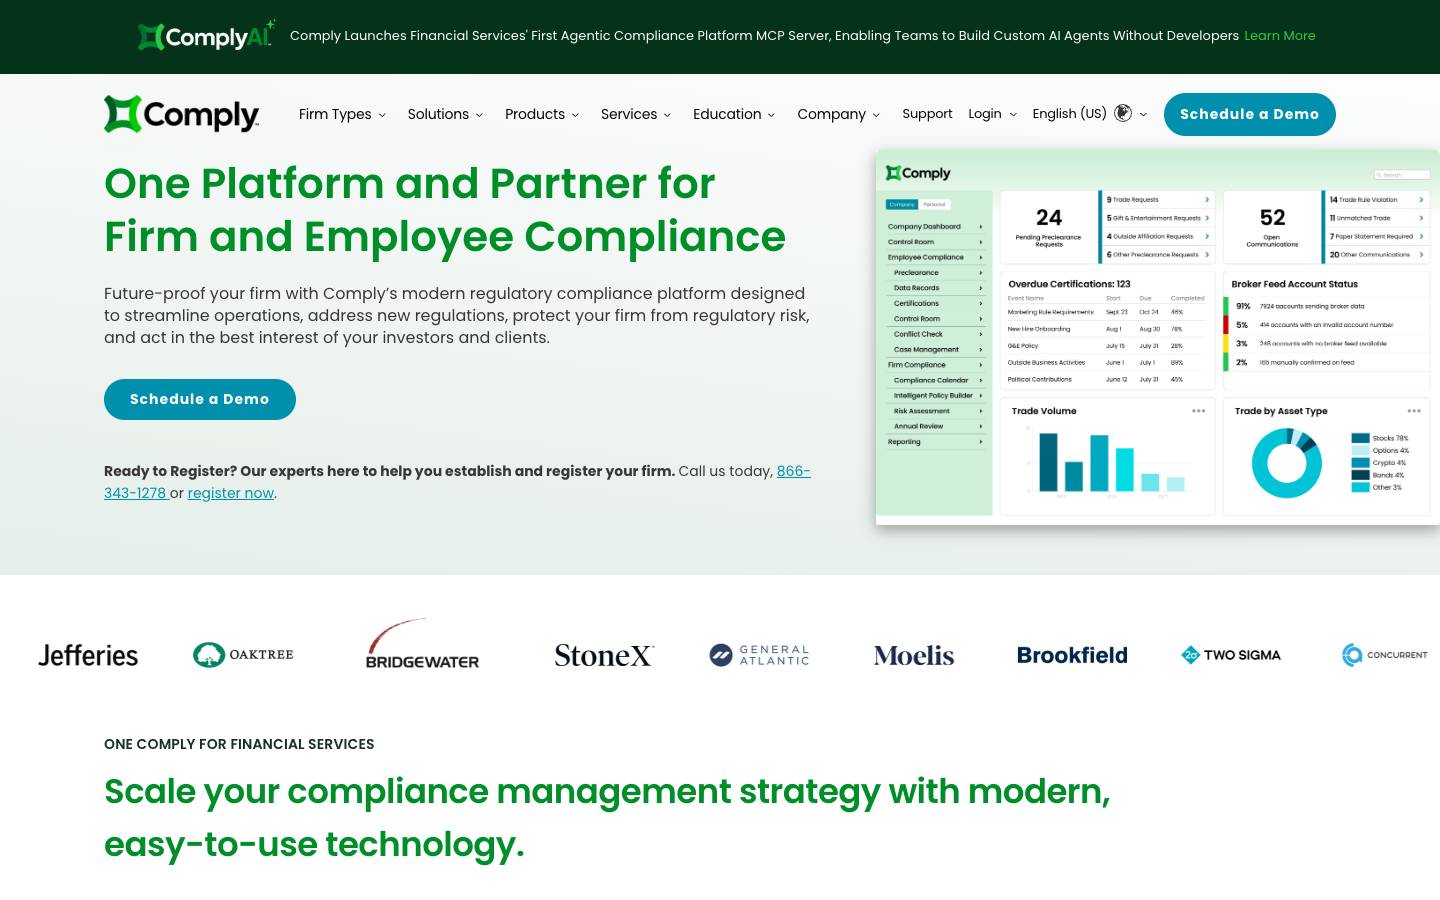Screen dimensions: 1440x900
Task: Change the English (US) language selector
Action: coord(1090,114)
